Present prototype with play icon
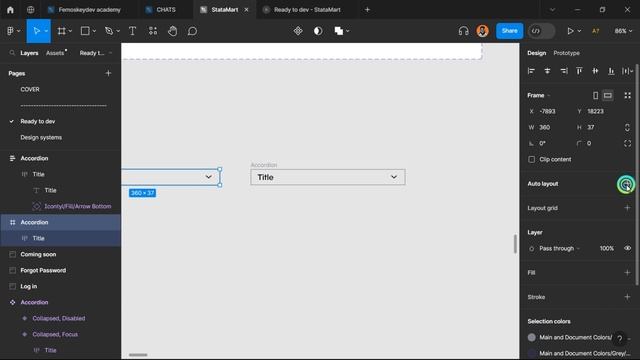 [x=570, y=31]
